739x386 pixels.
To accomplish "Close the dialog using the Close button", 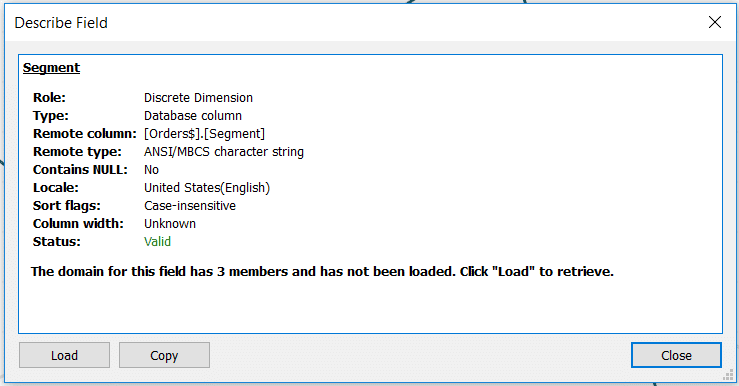I will [676, 355].
